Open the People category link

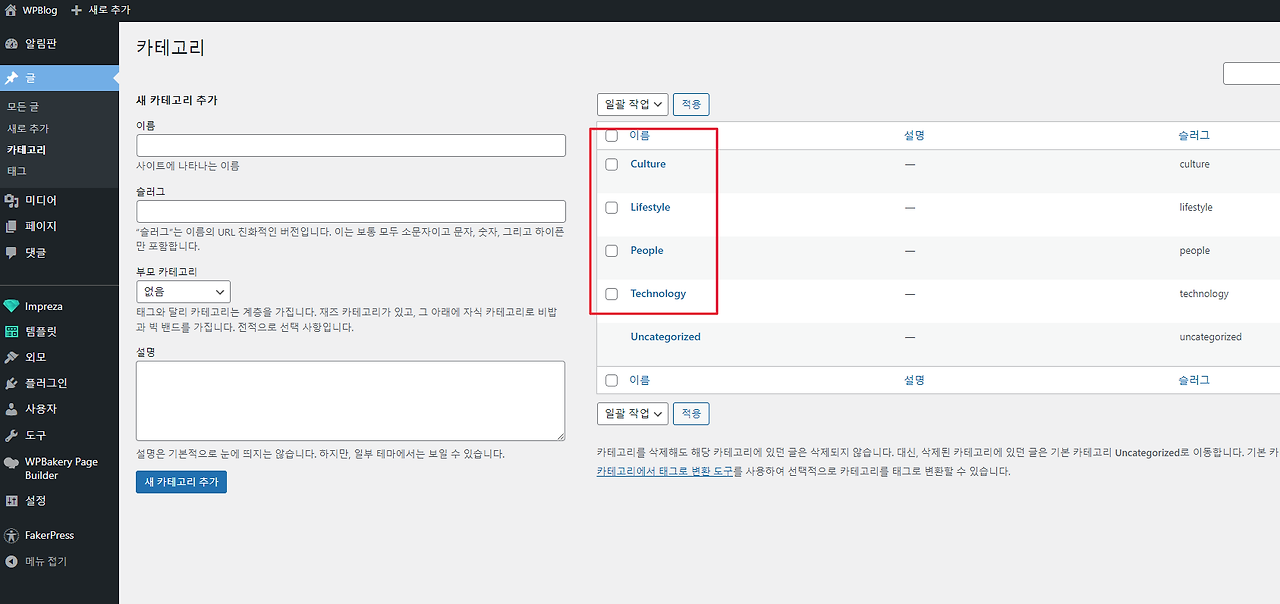[647, 251]
